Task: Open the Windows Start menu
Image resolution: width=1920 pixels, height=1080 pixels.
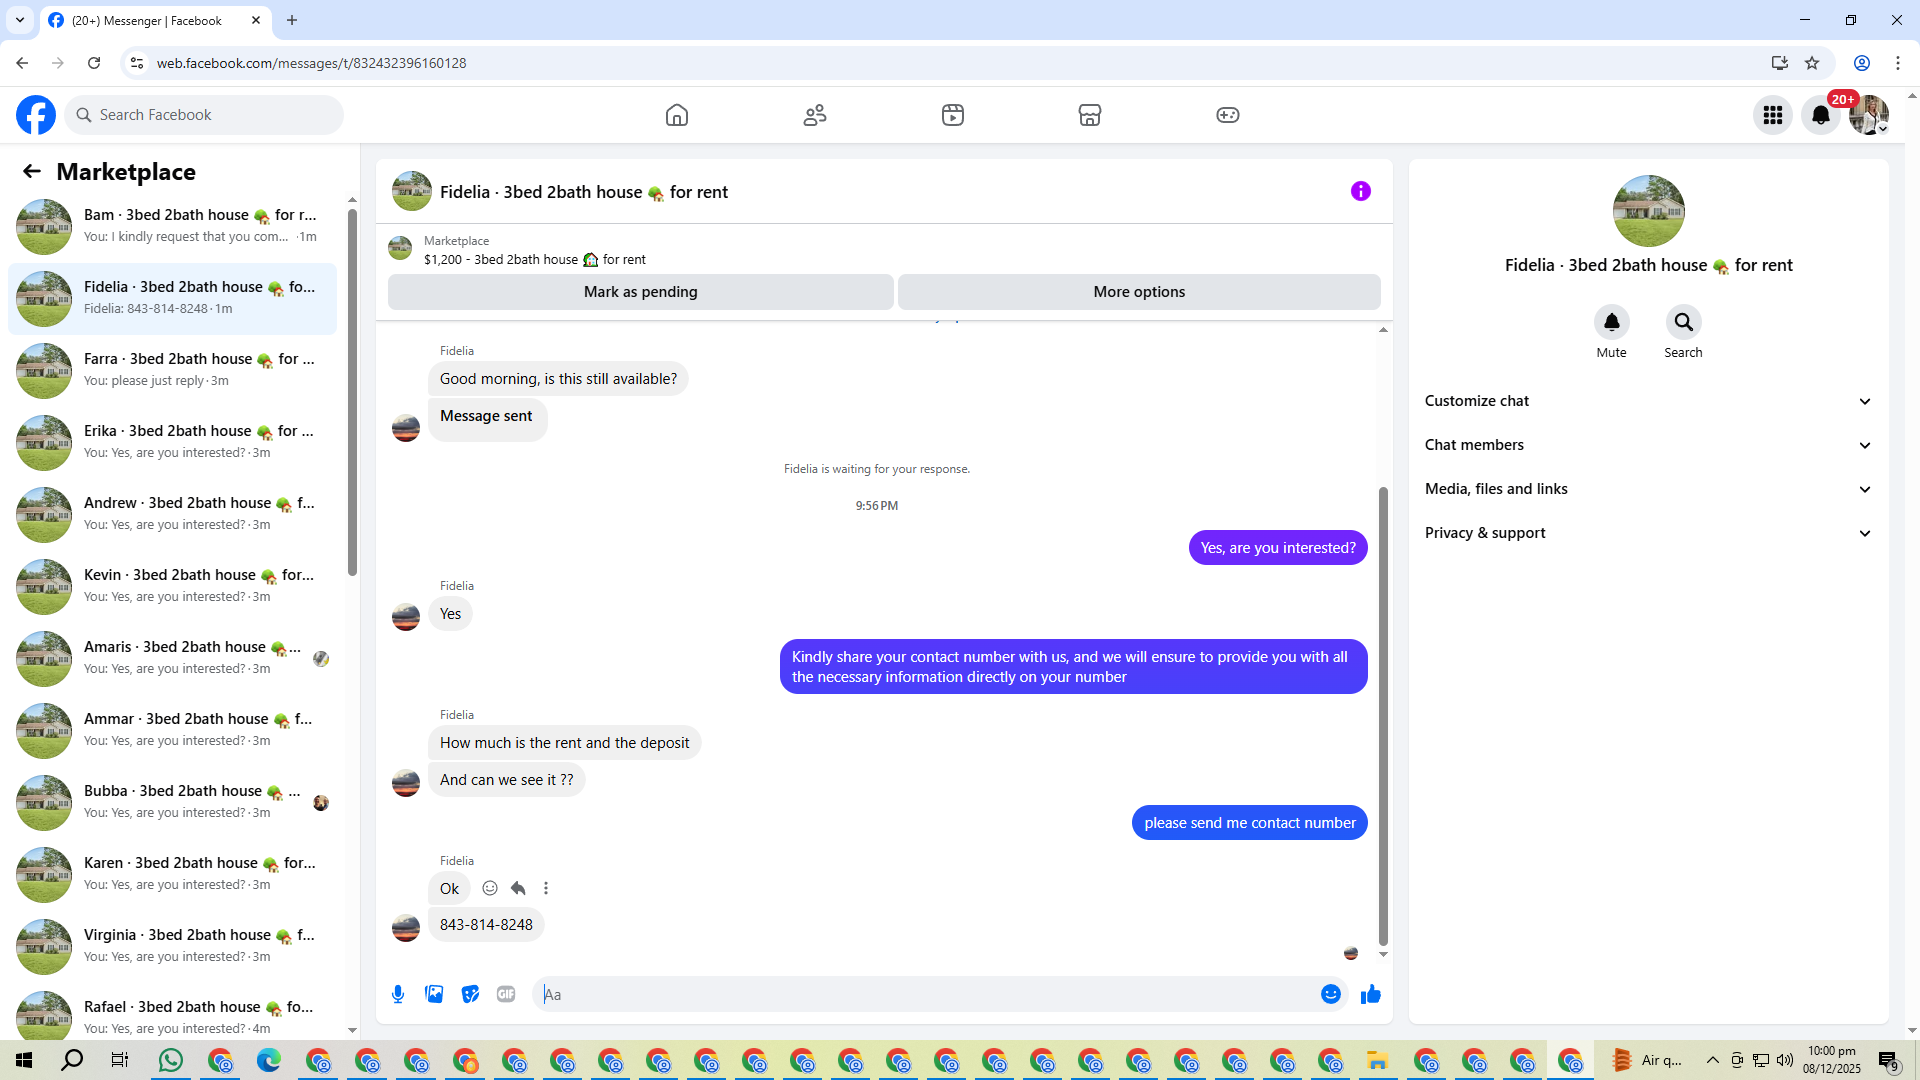Action: 24,1060
